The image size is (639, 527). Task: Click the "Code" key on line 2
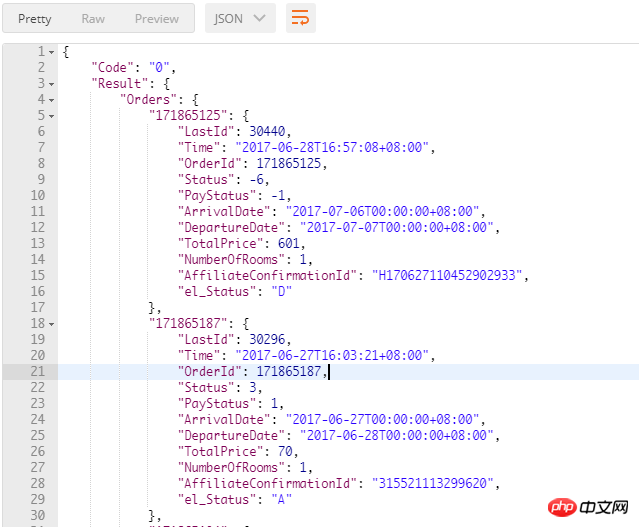(x=112, y=68)
